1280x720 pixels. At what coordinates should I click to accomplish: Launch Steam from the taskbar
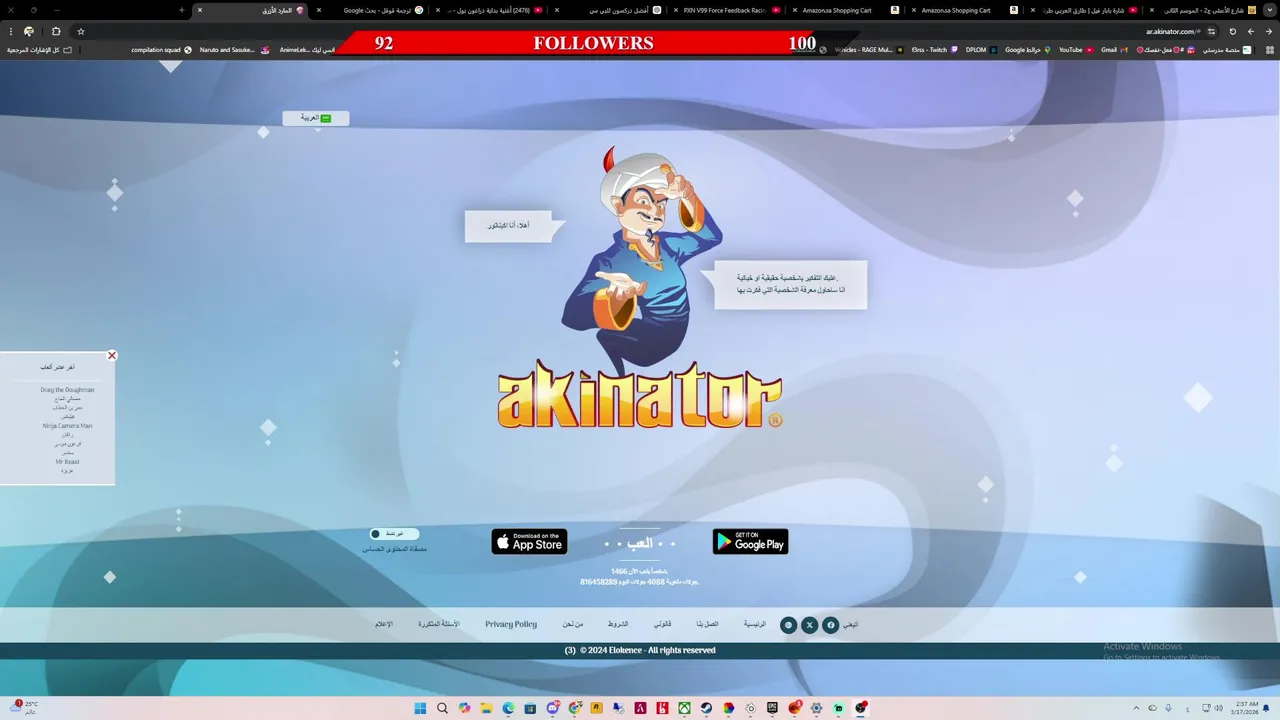coord(706,708)
